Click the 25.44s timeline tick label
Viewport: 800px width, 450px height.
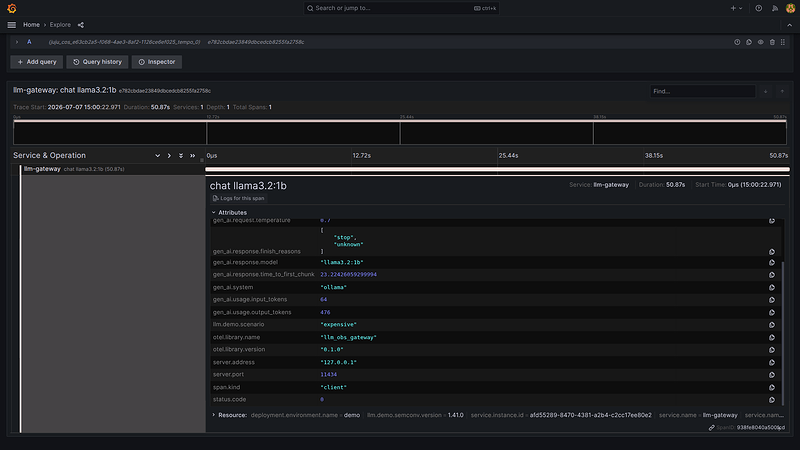[508, 156]
